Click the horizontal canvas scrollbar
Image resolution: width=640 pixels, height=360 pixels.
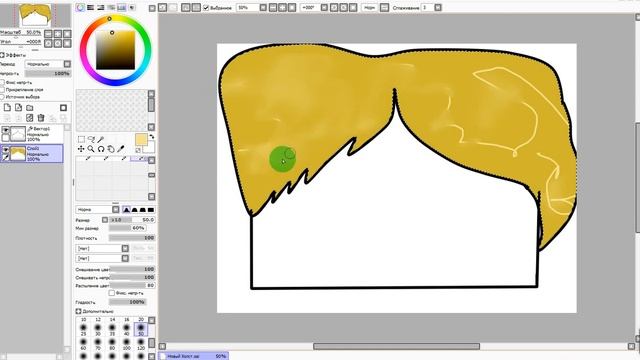396,346
